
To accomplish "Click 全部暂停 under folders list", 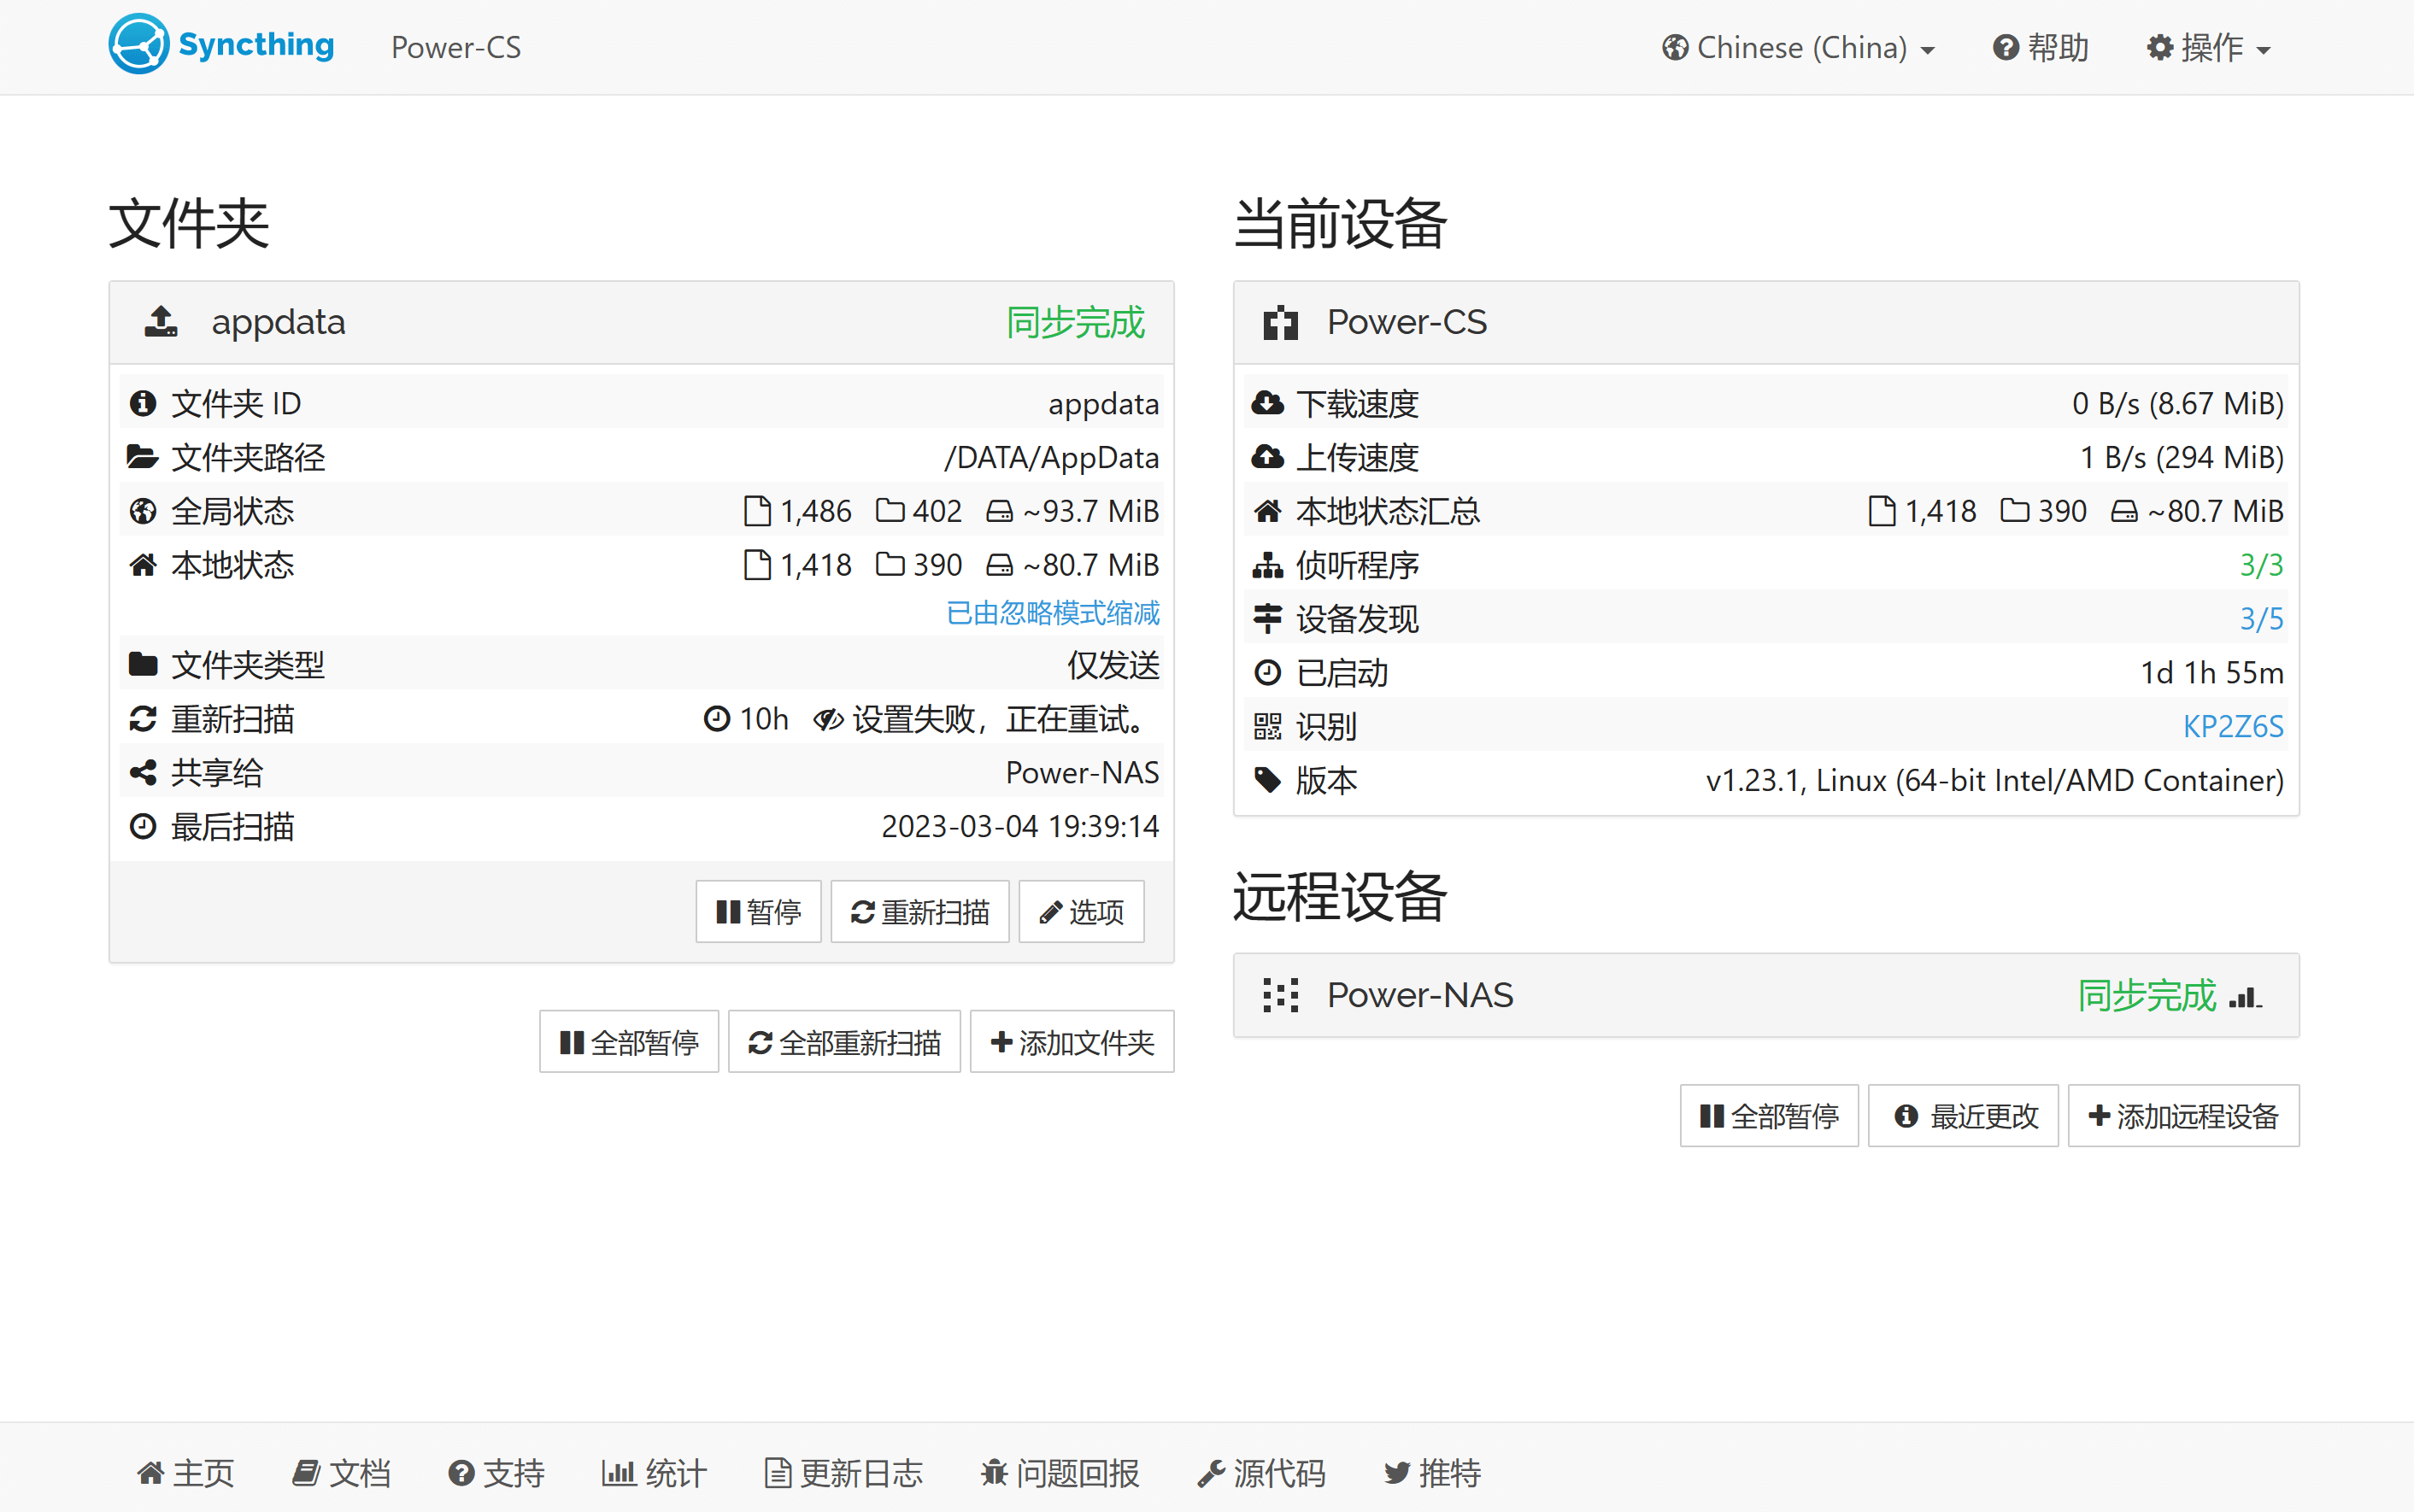I will click(x=629, y=1042).
